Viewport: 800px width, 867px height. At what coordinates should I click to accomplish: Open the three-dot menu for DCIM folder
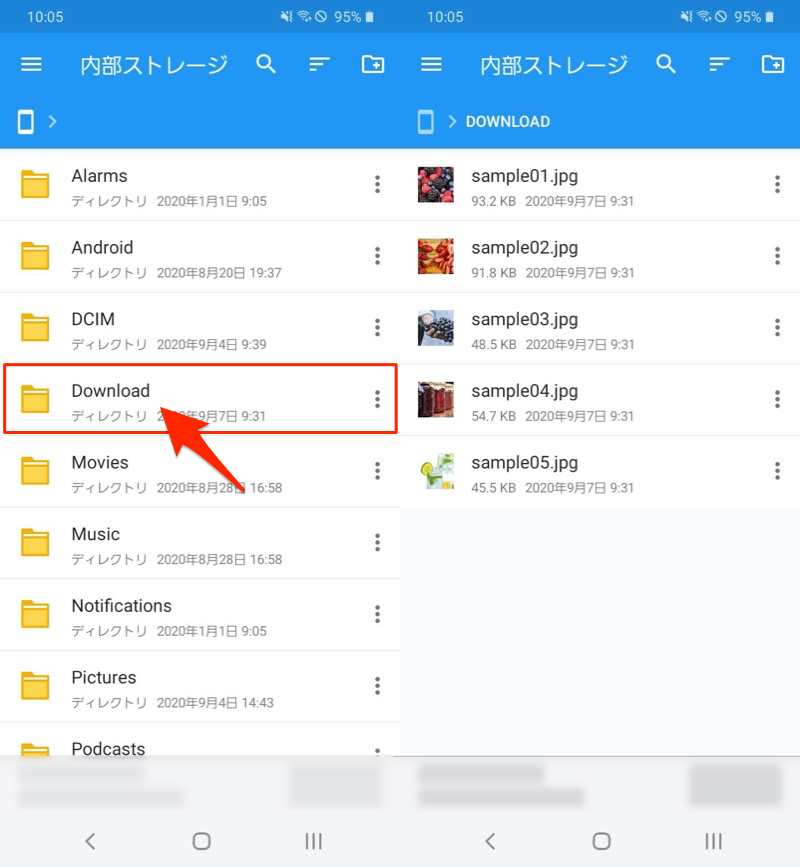click(x=377, y=328)
